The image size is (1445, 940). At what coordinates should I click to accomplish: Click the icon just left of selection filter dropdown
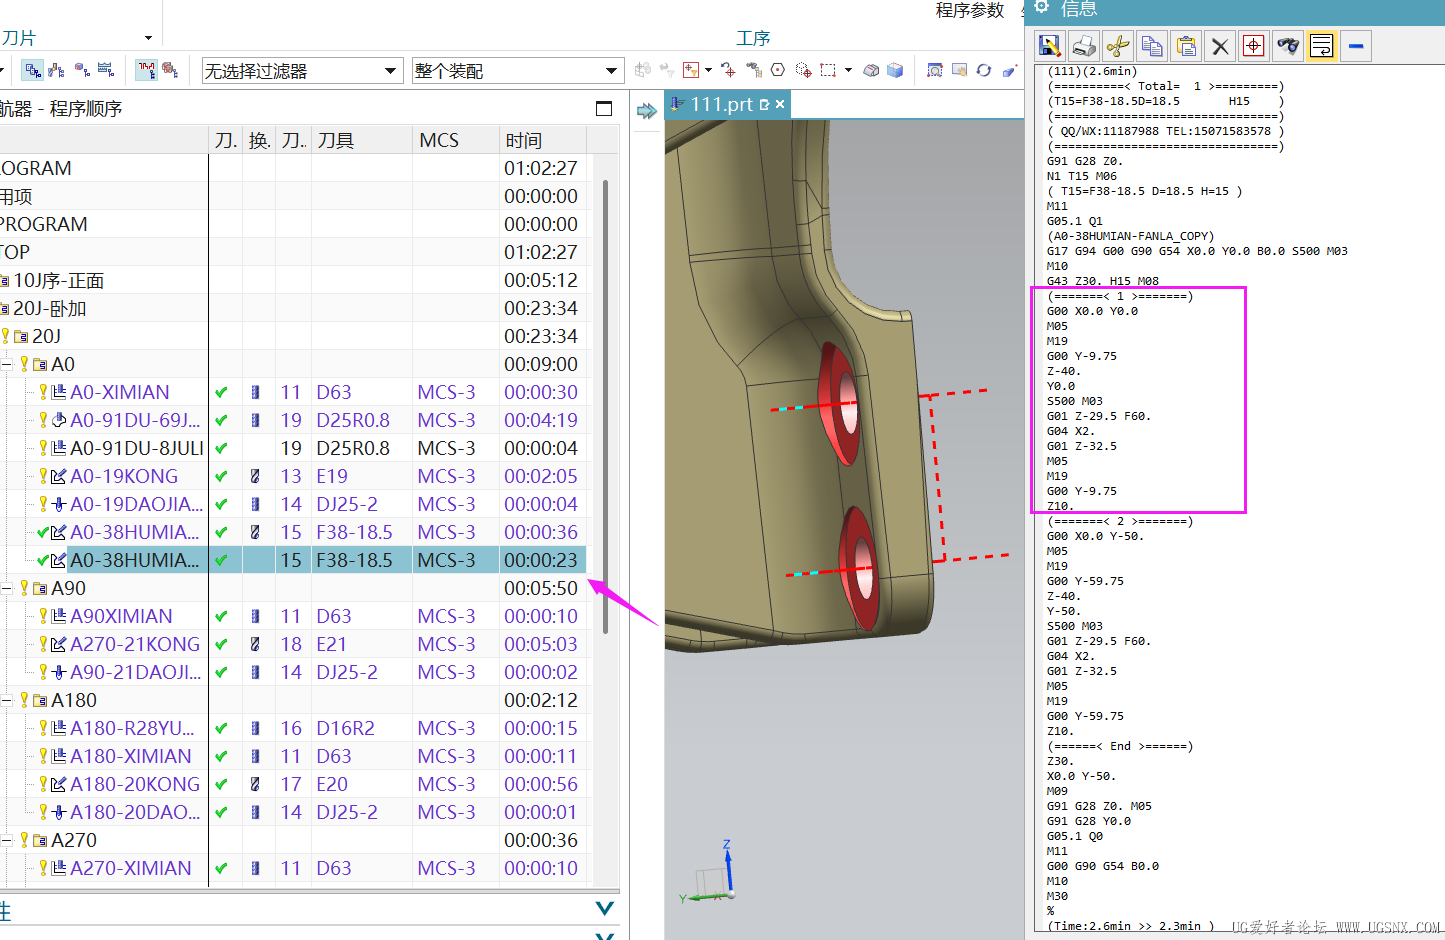pos(171,70)
